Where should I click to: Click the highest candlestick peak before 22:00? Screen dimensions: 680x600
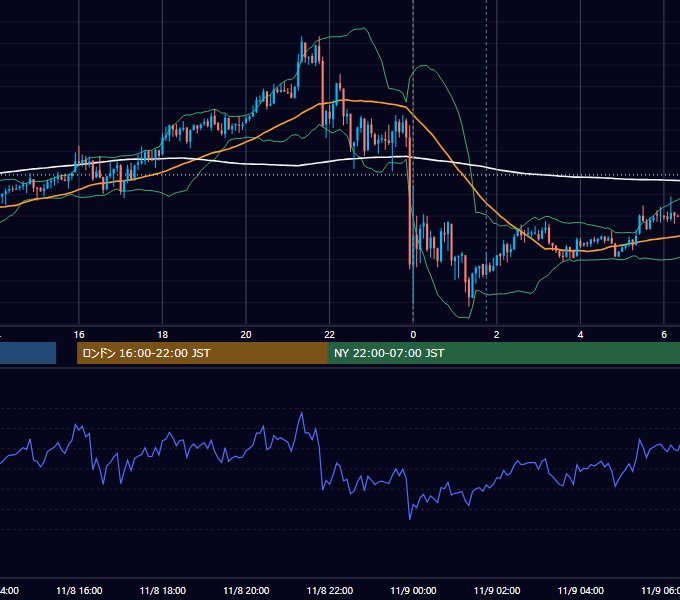click(301, 50)
